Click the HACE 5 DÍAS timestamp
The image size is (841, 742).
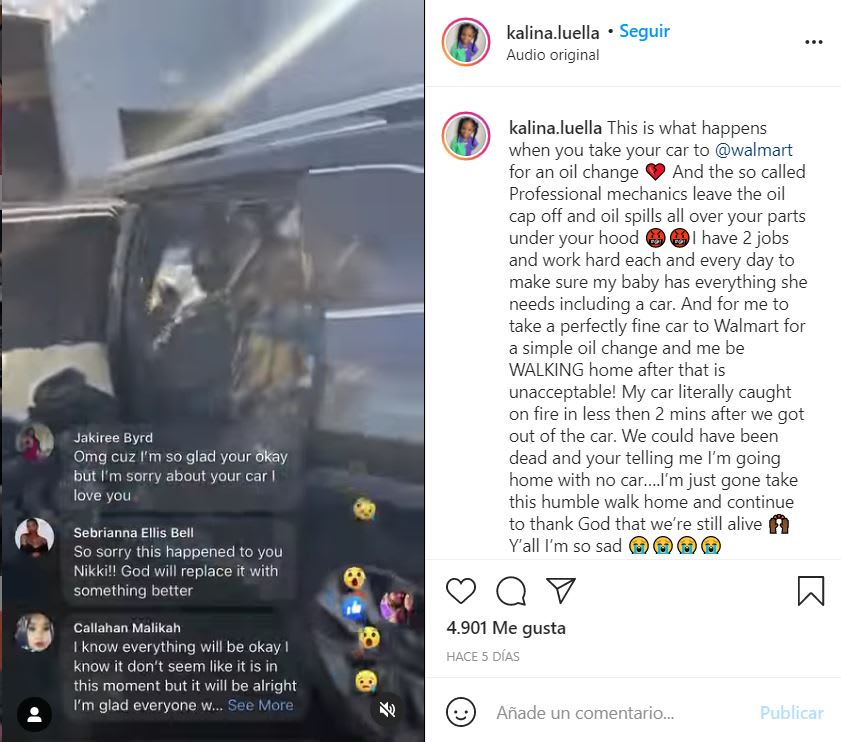tap(483, 657)
